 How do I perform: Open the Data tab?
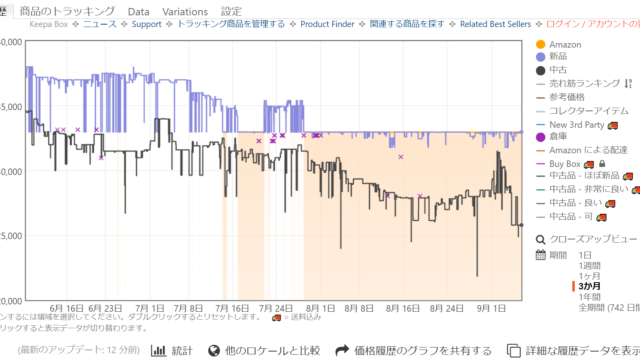(x=138, y=12)
